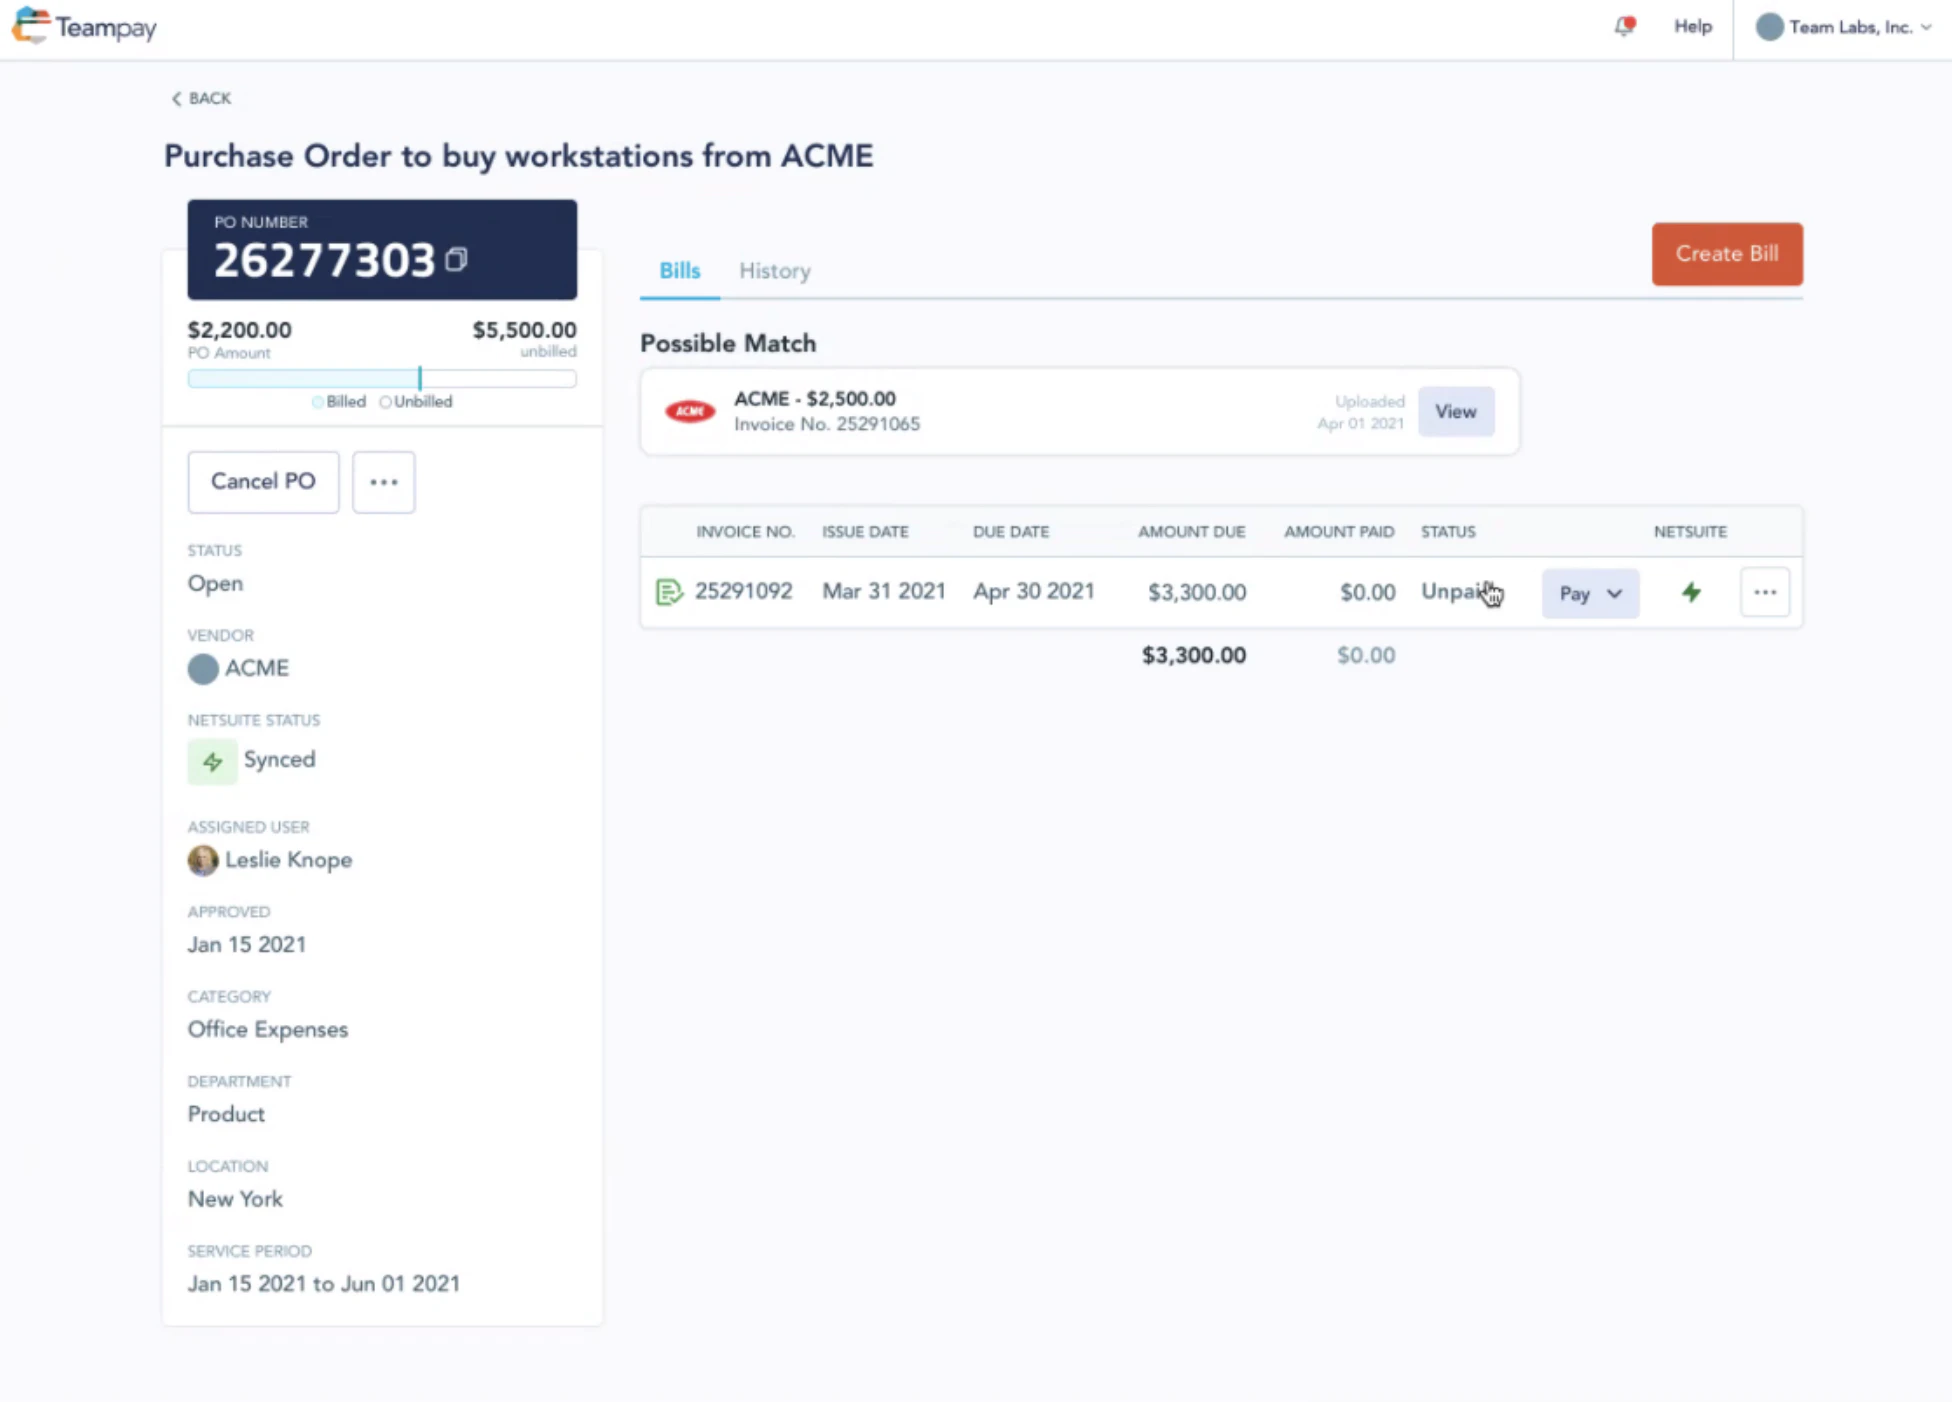Click the ACME vendor logo in Possible Match

point(690,410)
